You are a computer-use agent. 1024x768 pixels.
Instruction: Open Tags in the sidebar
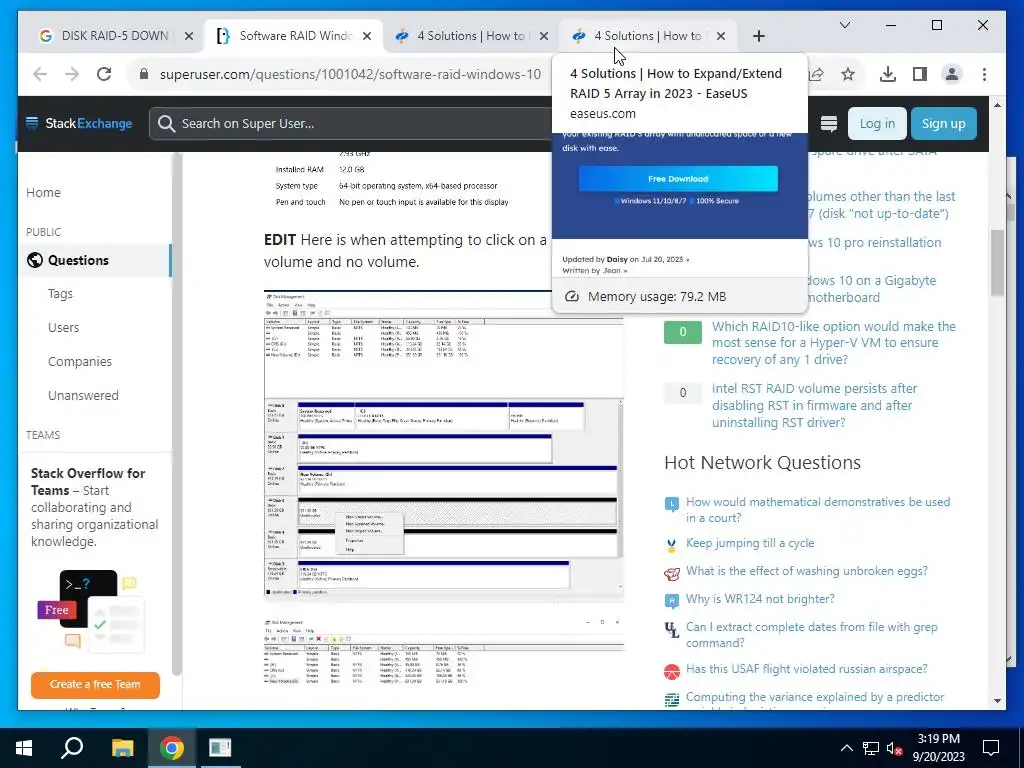[60, 294]
